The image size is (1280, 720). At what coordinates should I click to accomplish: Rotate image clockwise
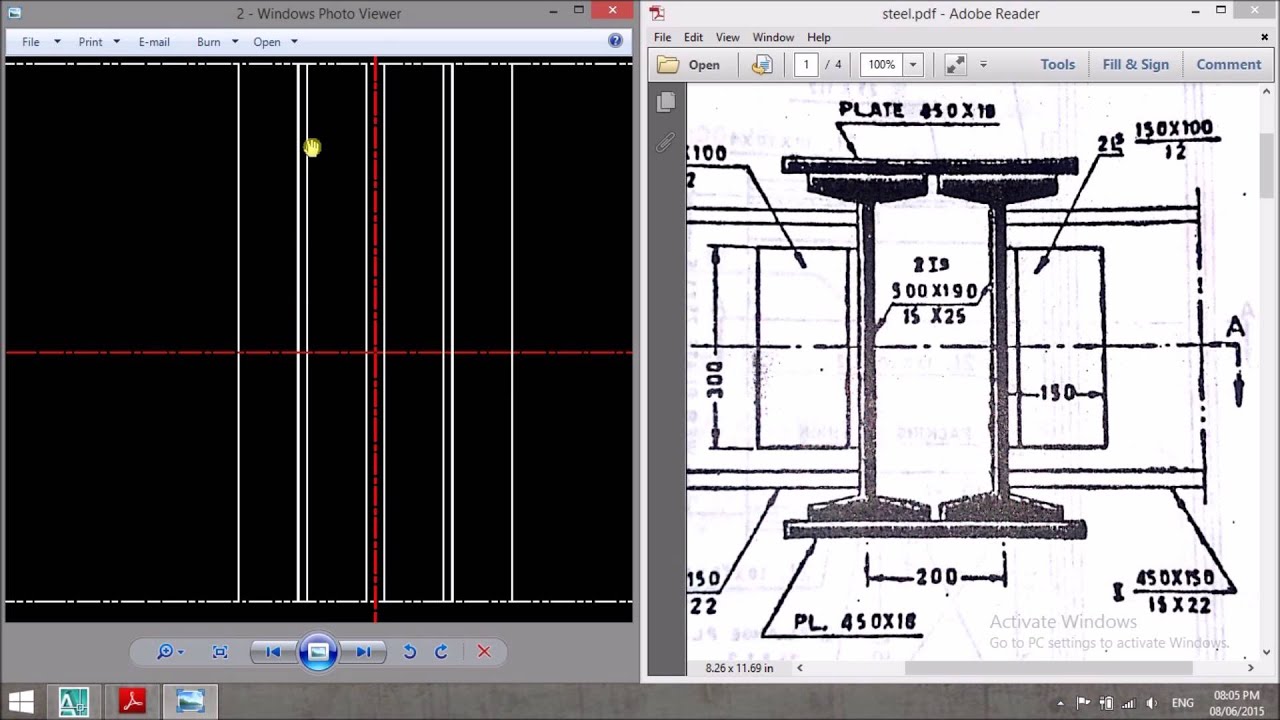(x=441, y=652)
